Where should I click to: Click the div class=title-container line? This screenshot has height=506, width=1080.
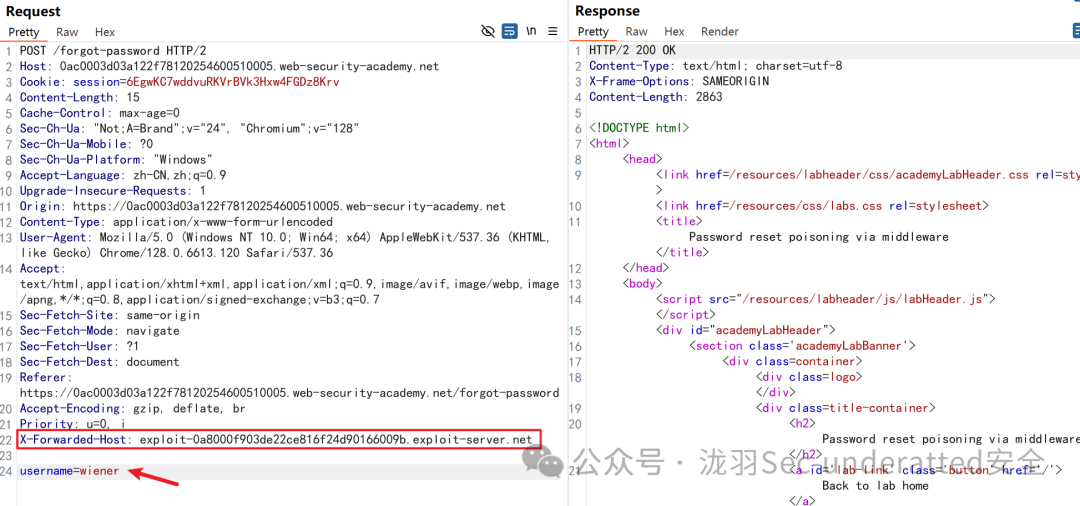[x=846, y=408]
